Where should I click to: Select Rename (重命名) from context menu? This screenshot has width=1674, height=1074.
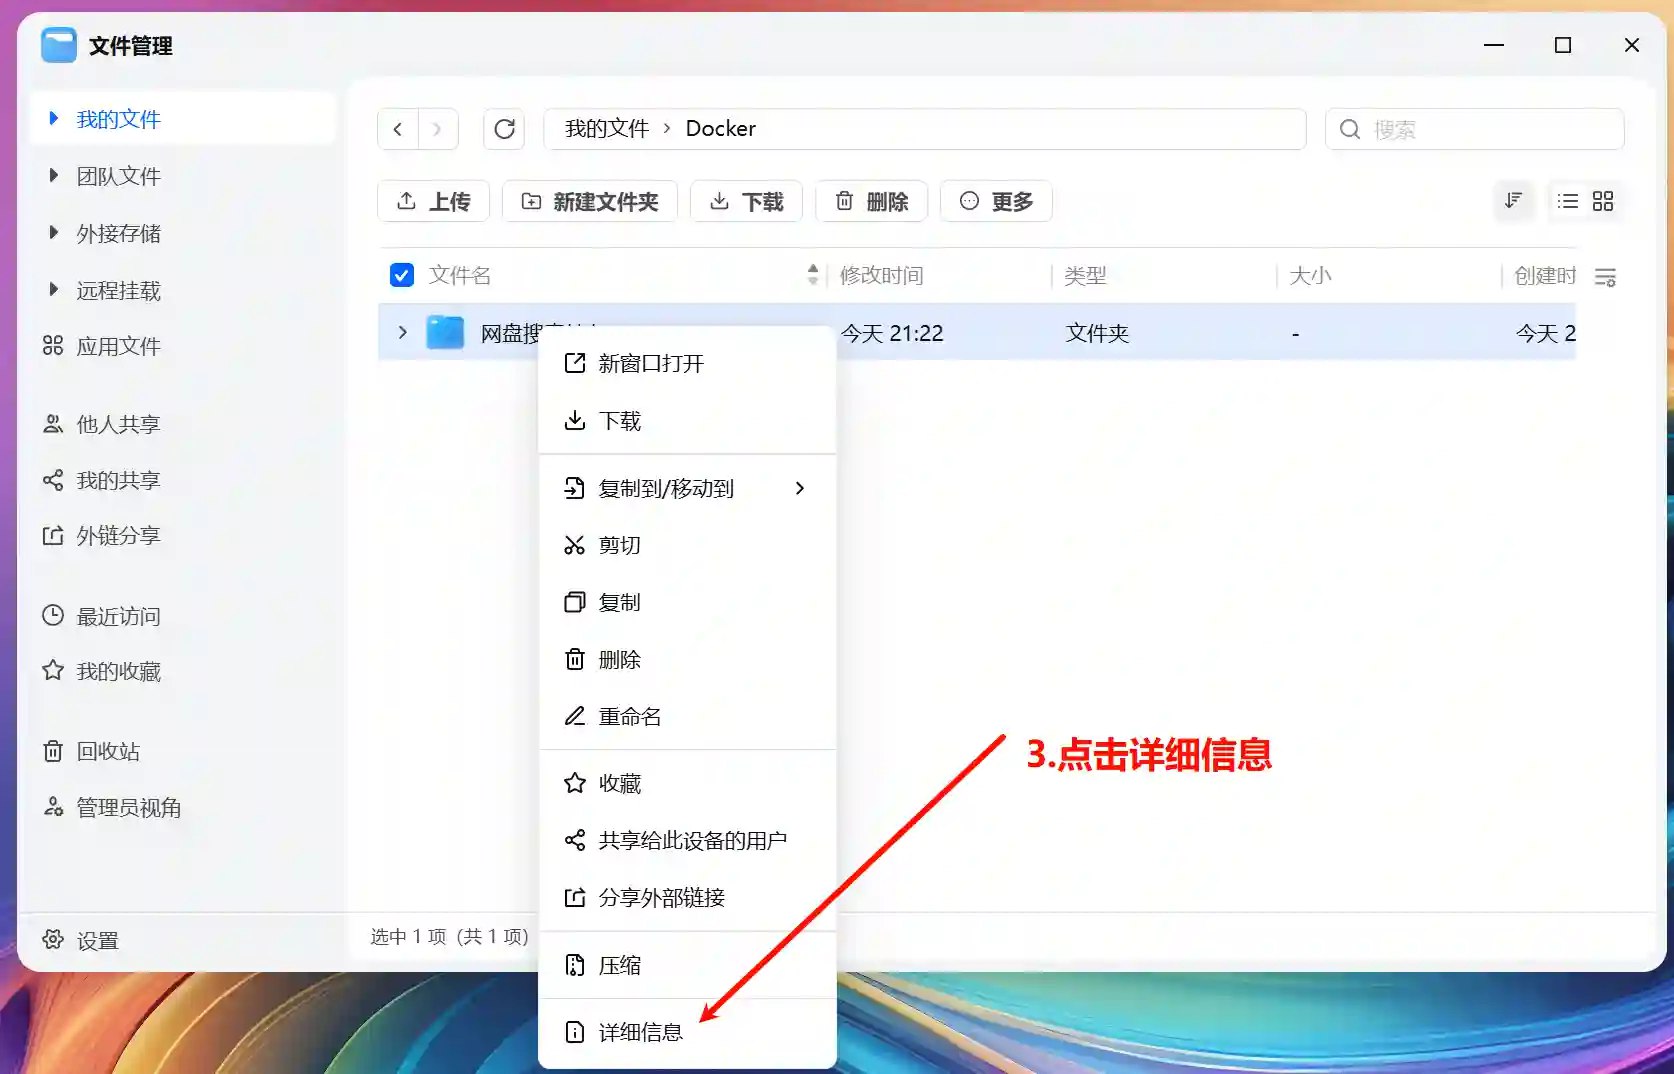tap(629, 716)
